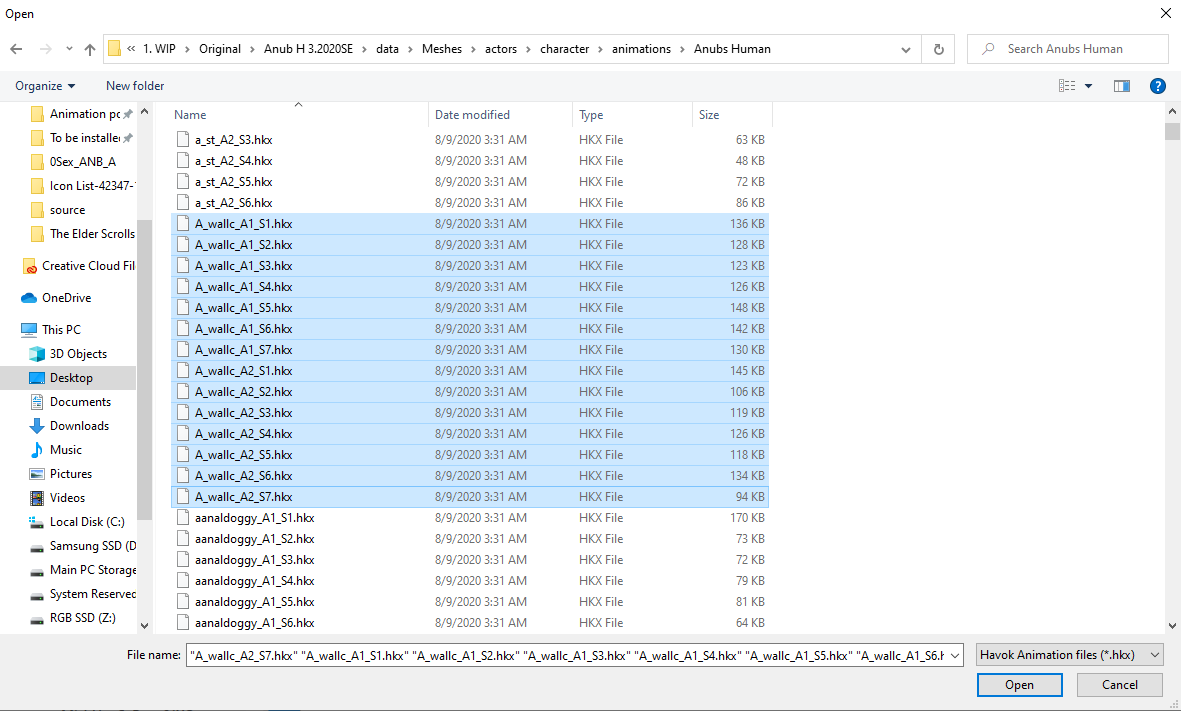Click the animations breadcrumb

click(x=641, y=48)
